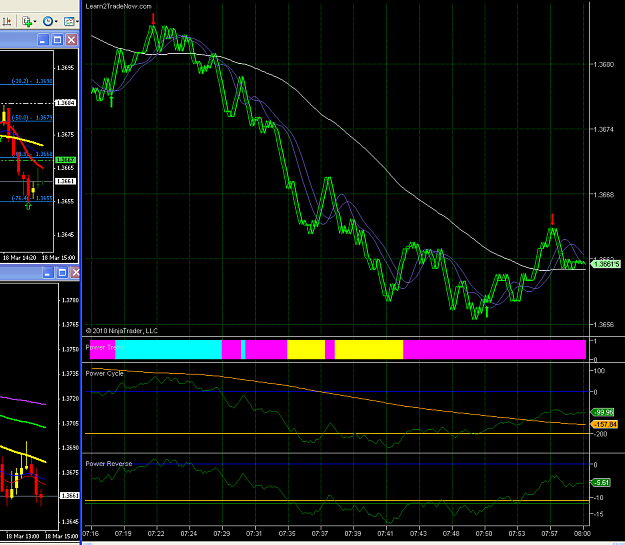Open dropdown arrow beside the green plus icon
This screenshot has width=625, height=545.
point(35,22)
